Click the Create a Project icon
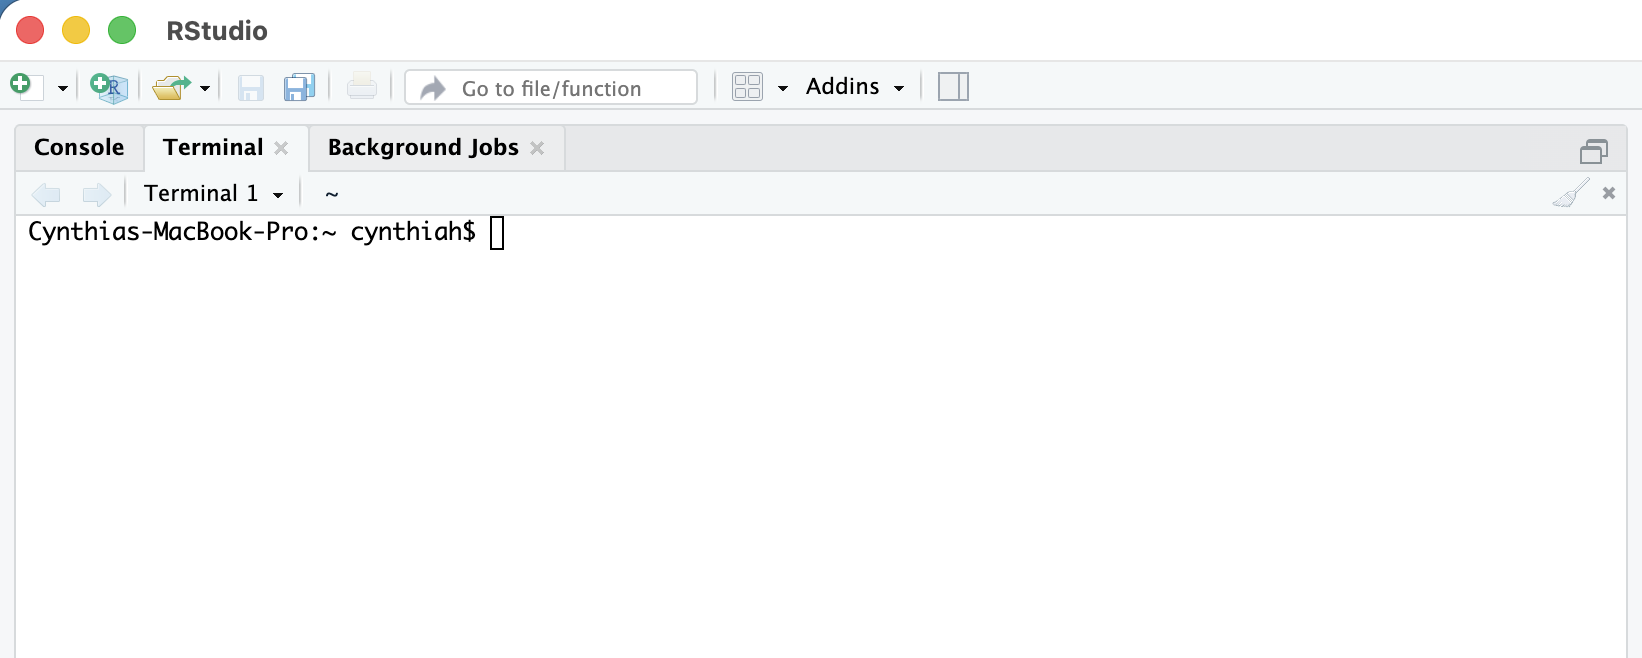Viewport: 1642px width, 658px height. [x=108, y=87]
